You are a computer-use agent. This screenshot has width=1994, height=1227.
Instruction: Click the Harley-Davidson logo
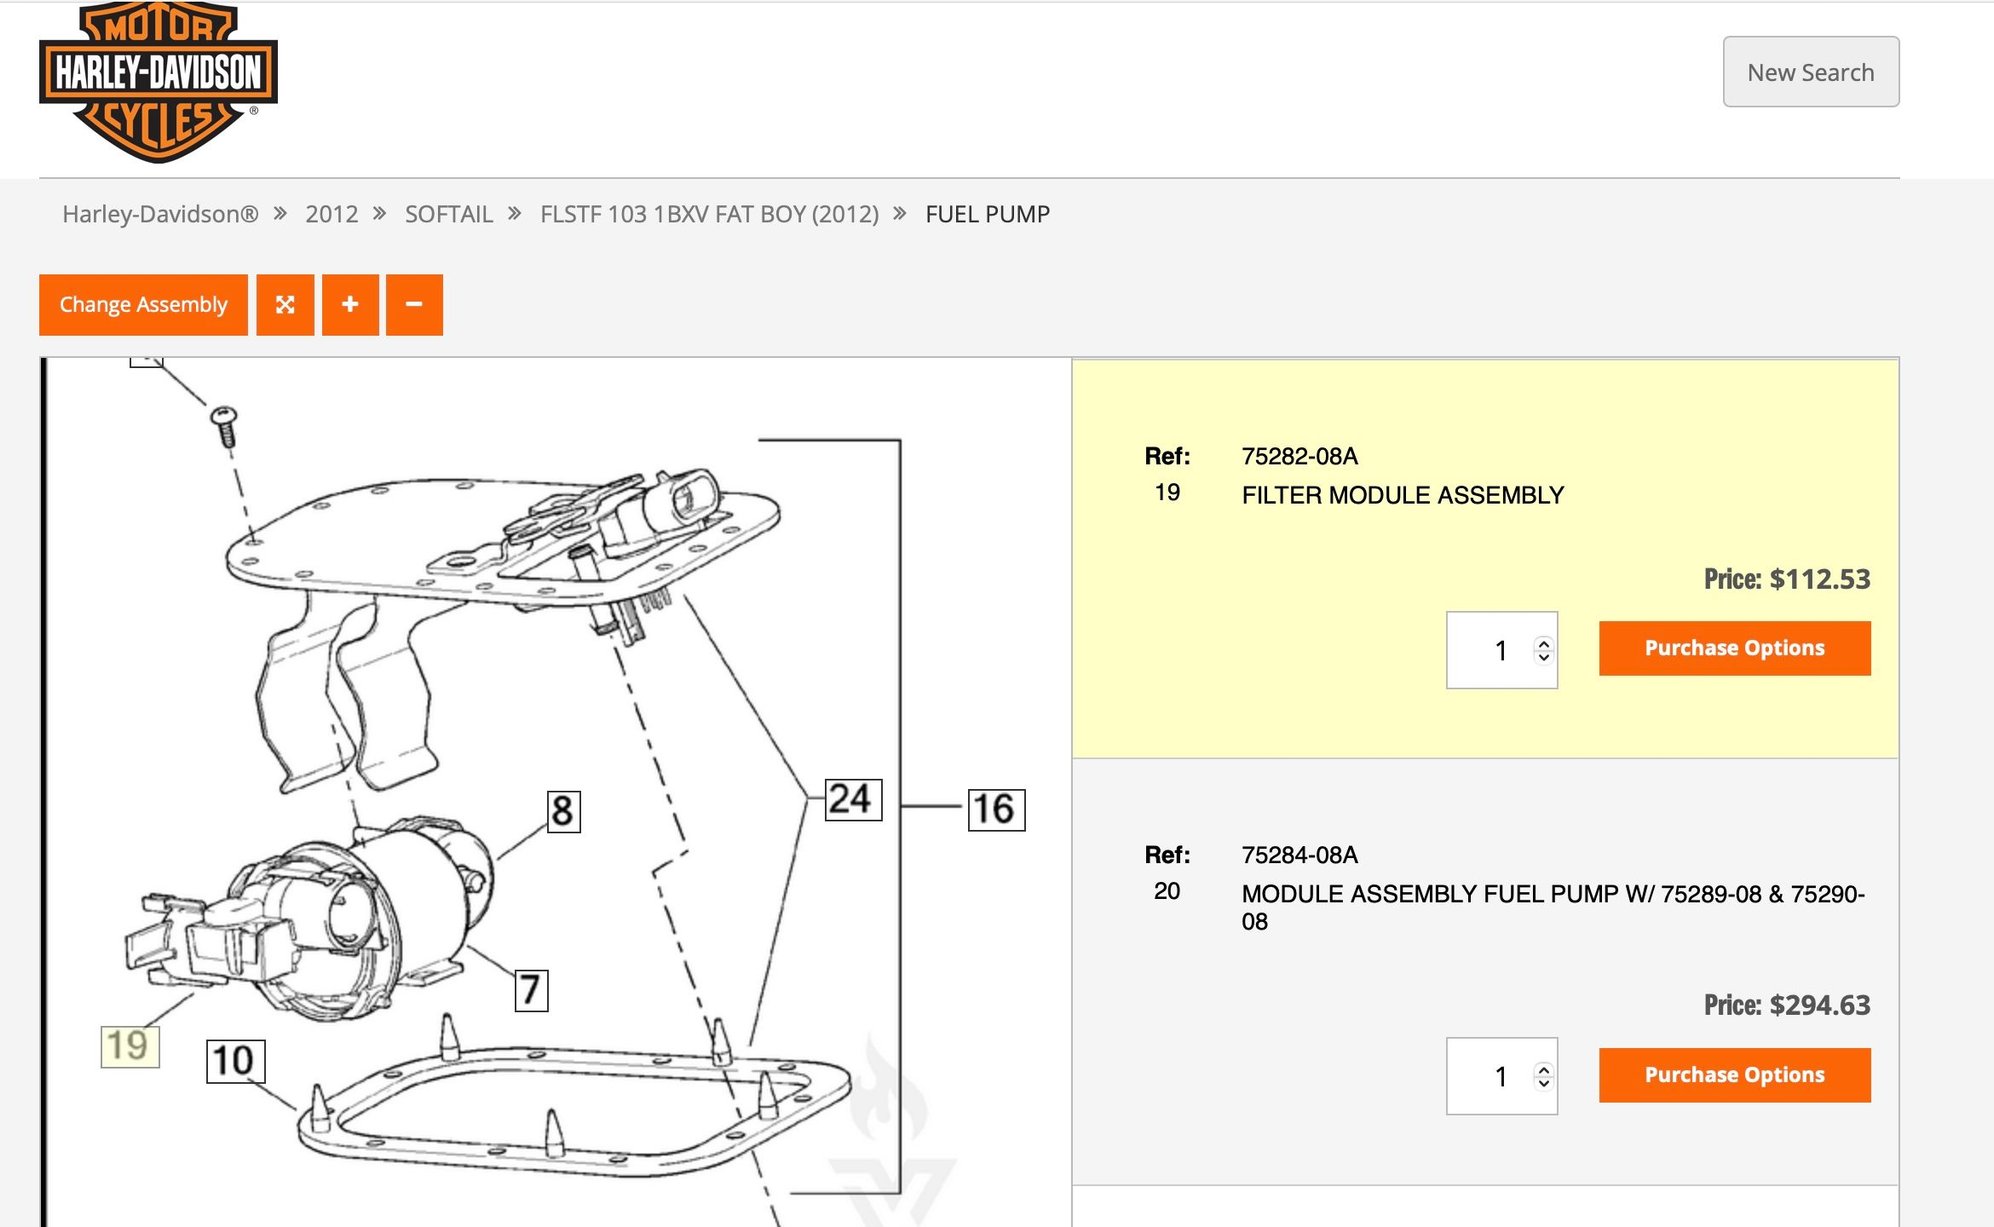point(158,82)
